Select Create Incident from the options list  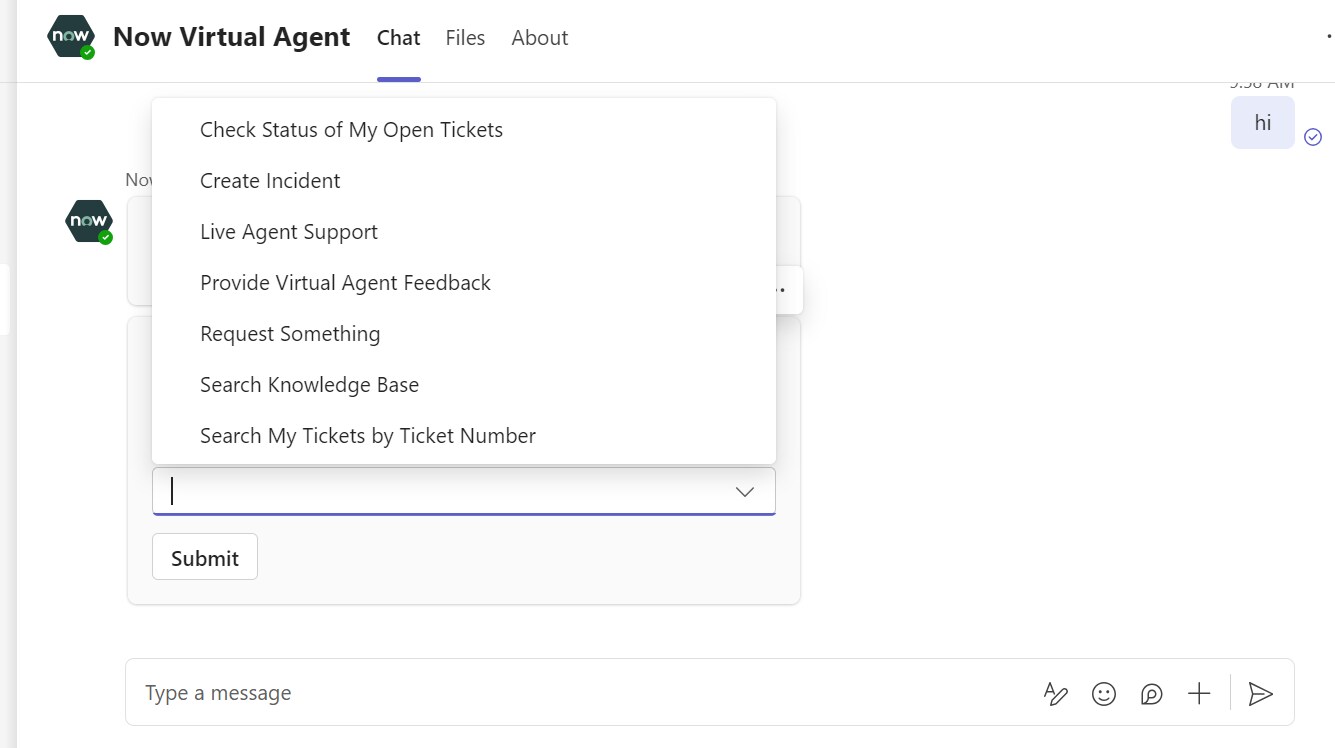pos(270,180)
